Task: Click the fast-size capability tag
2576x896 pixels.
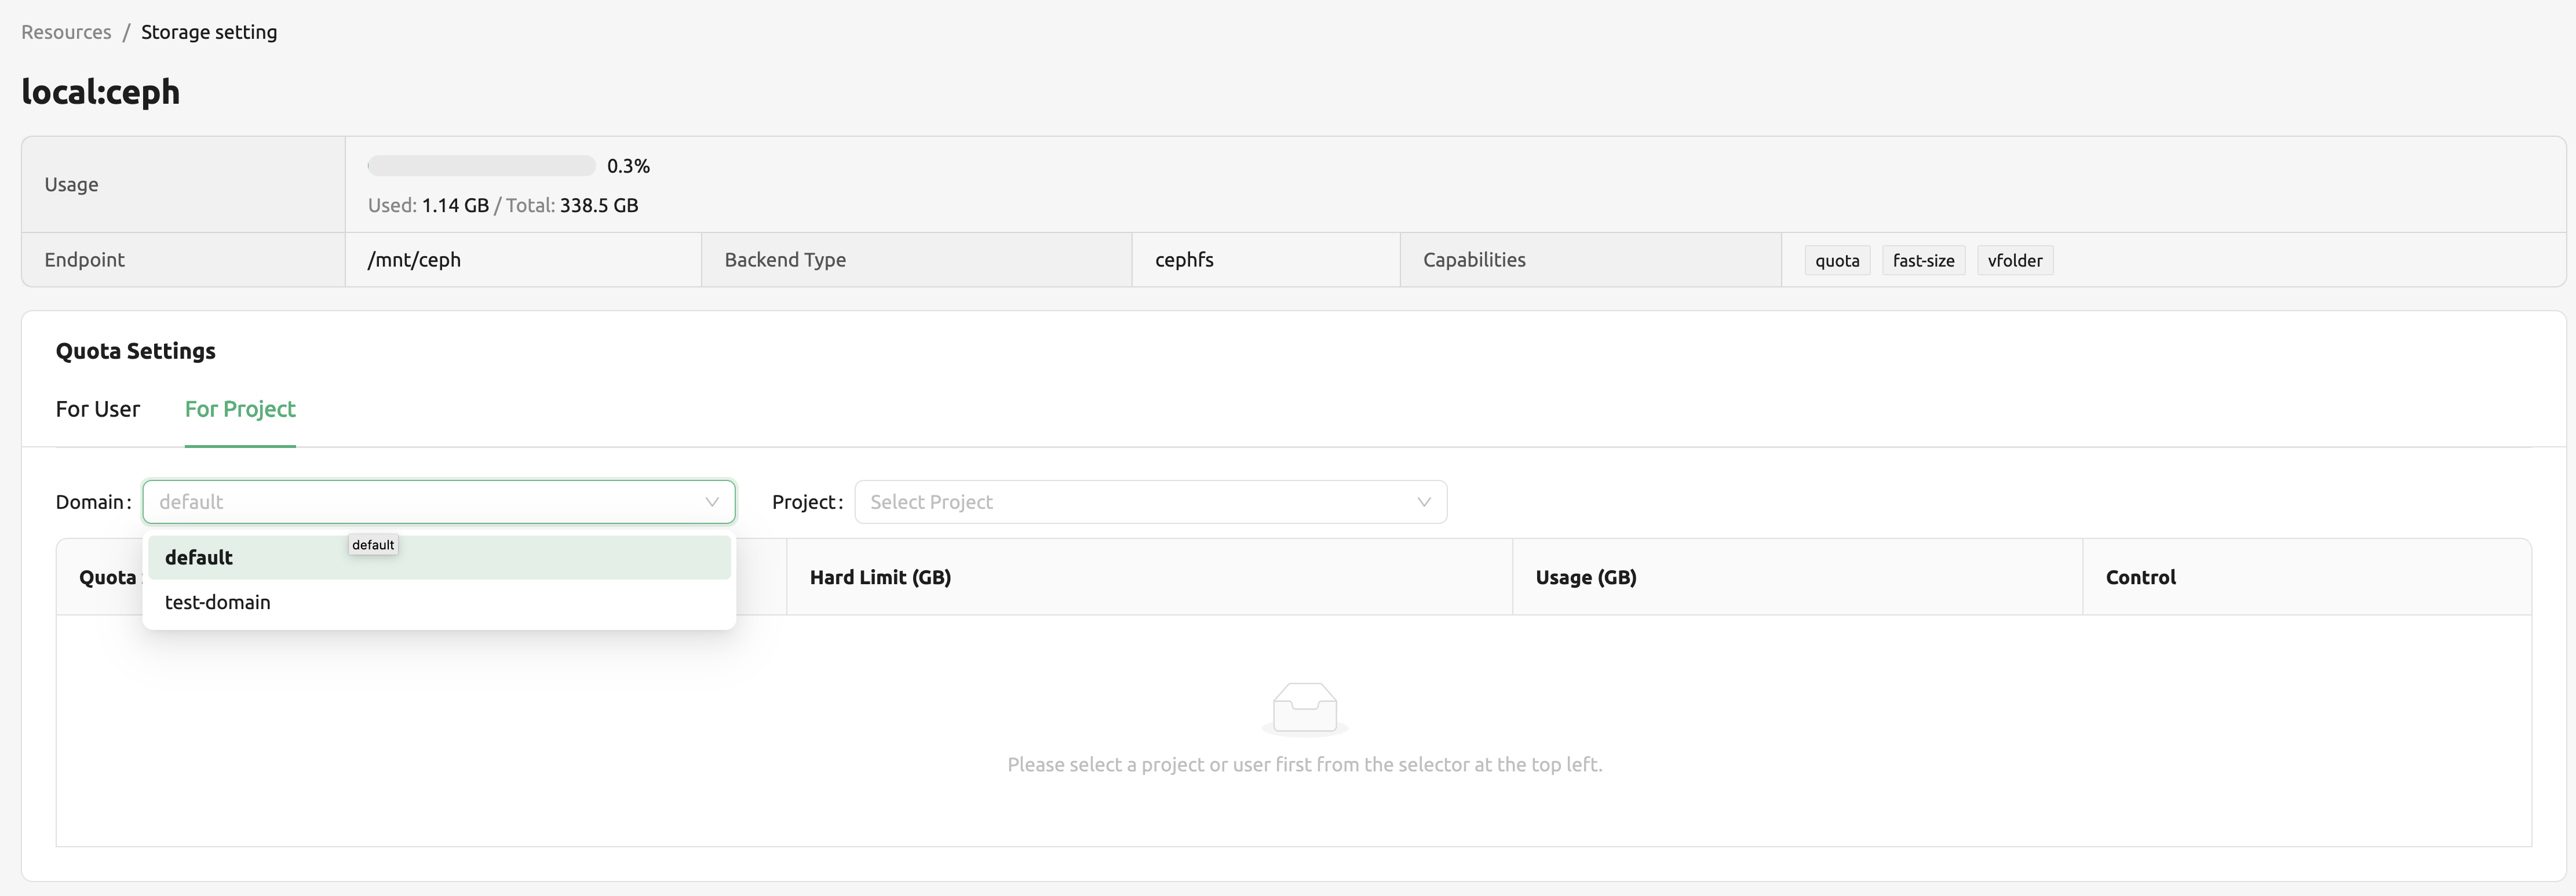Action: point(1923,260)
